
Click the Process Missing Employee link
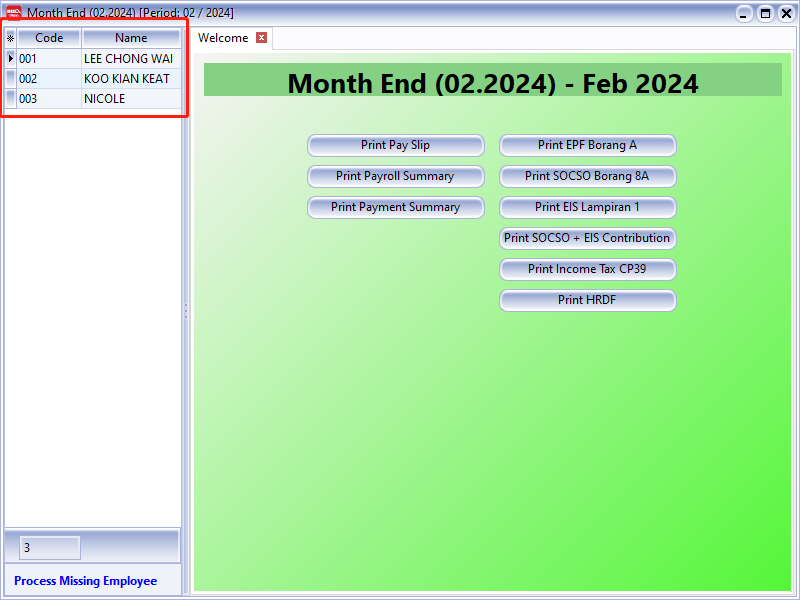pyautogui.click(x=86, y=581)
